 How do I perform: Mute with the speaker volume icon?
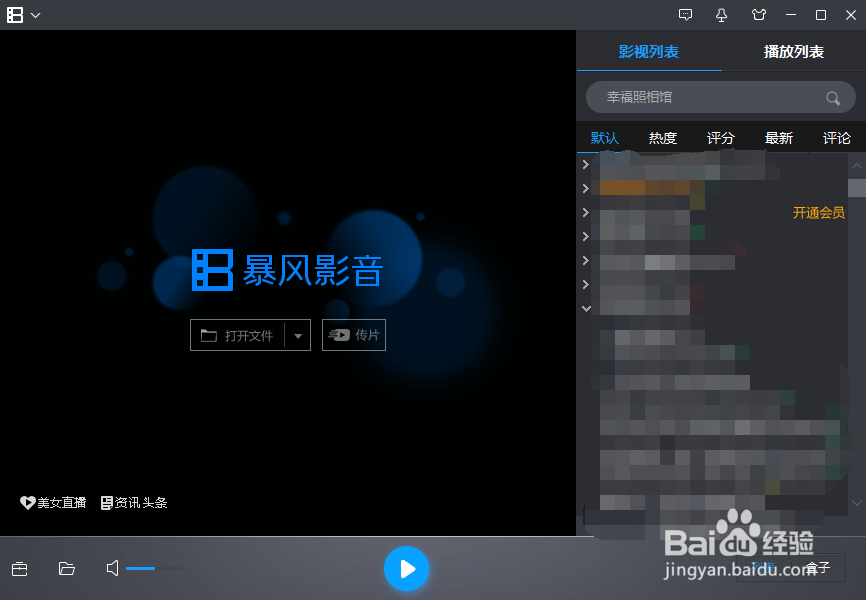coord(112,568)
